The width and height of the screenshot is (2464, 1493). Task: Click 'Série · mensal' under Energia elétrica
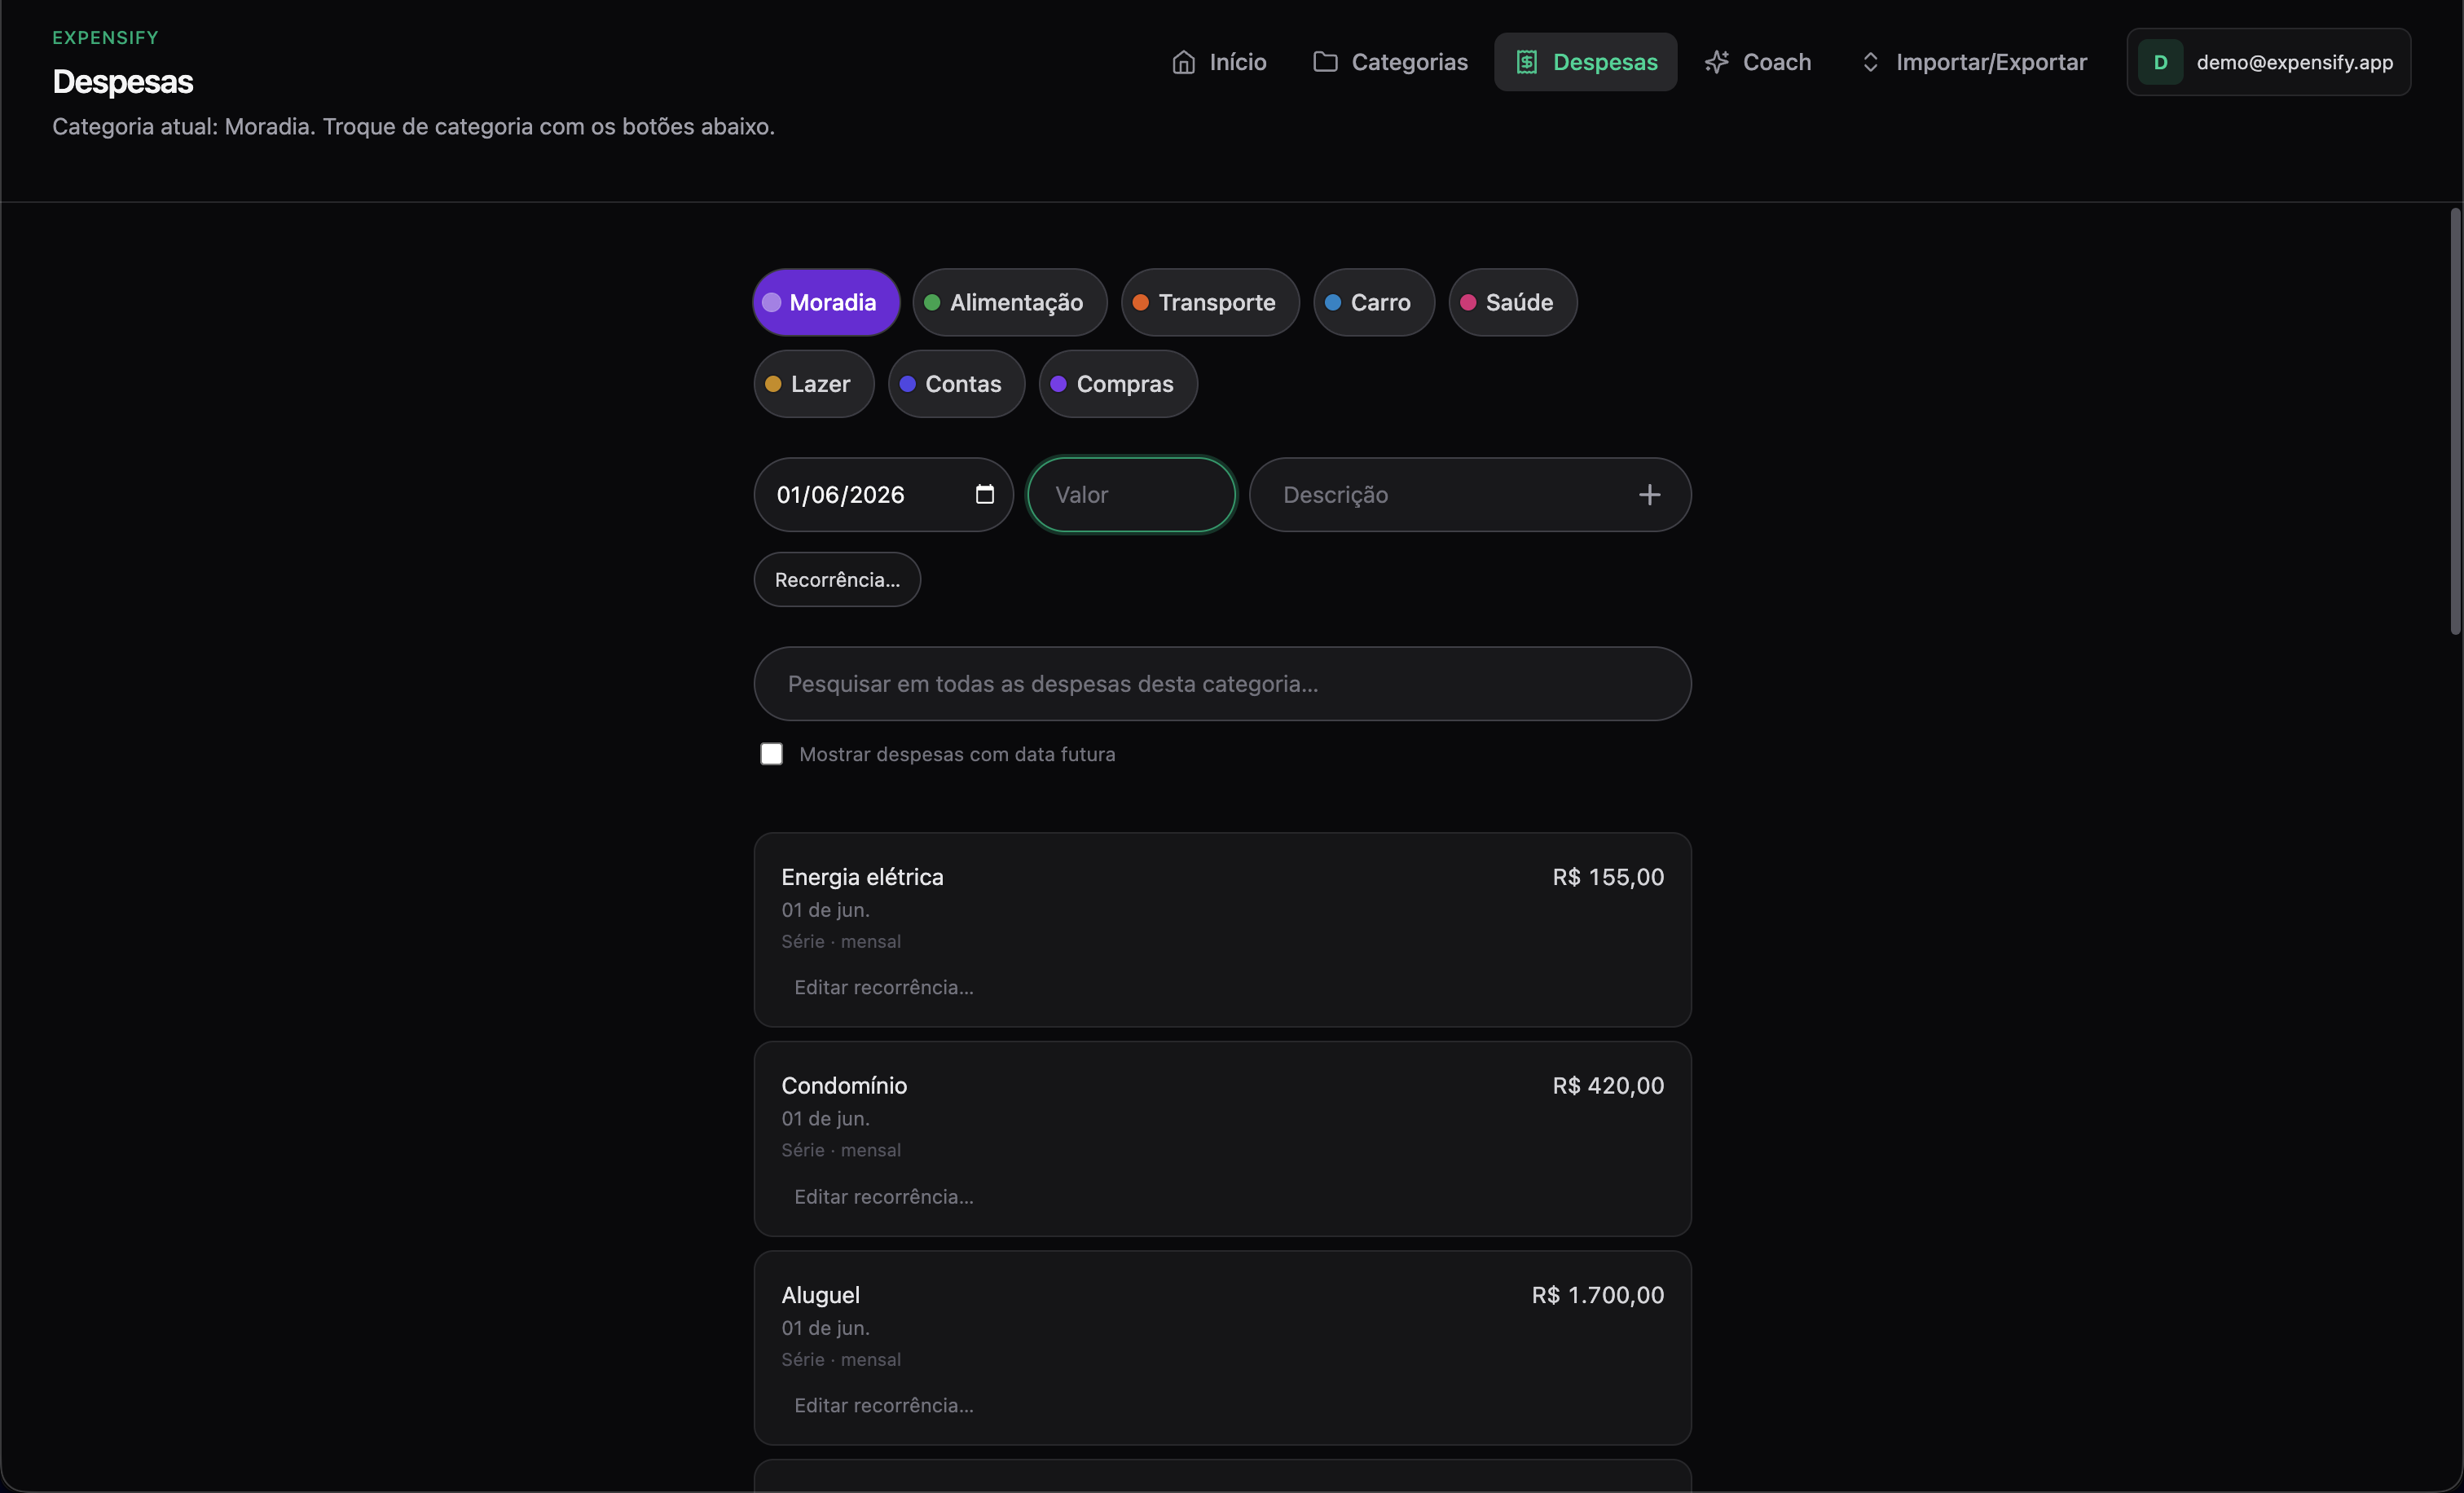[x=841, y=941]
